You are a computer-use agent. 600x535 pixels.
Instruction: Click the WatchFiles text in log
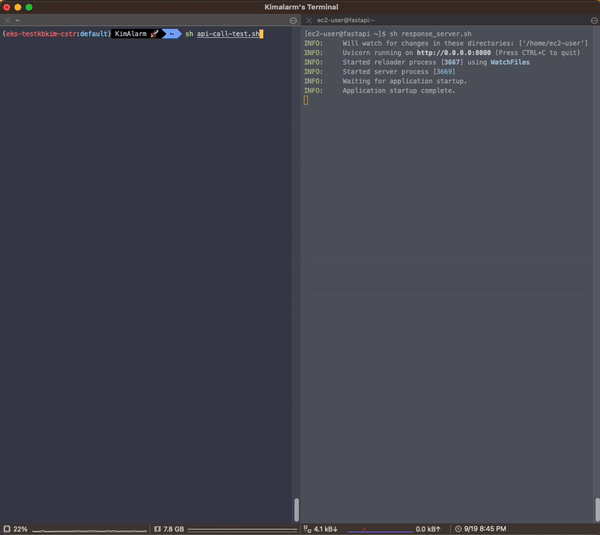[x=510, y=62]
